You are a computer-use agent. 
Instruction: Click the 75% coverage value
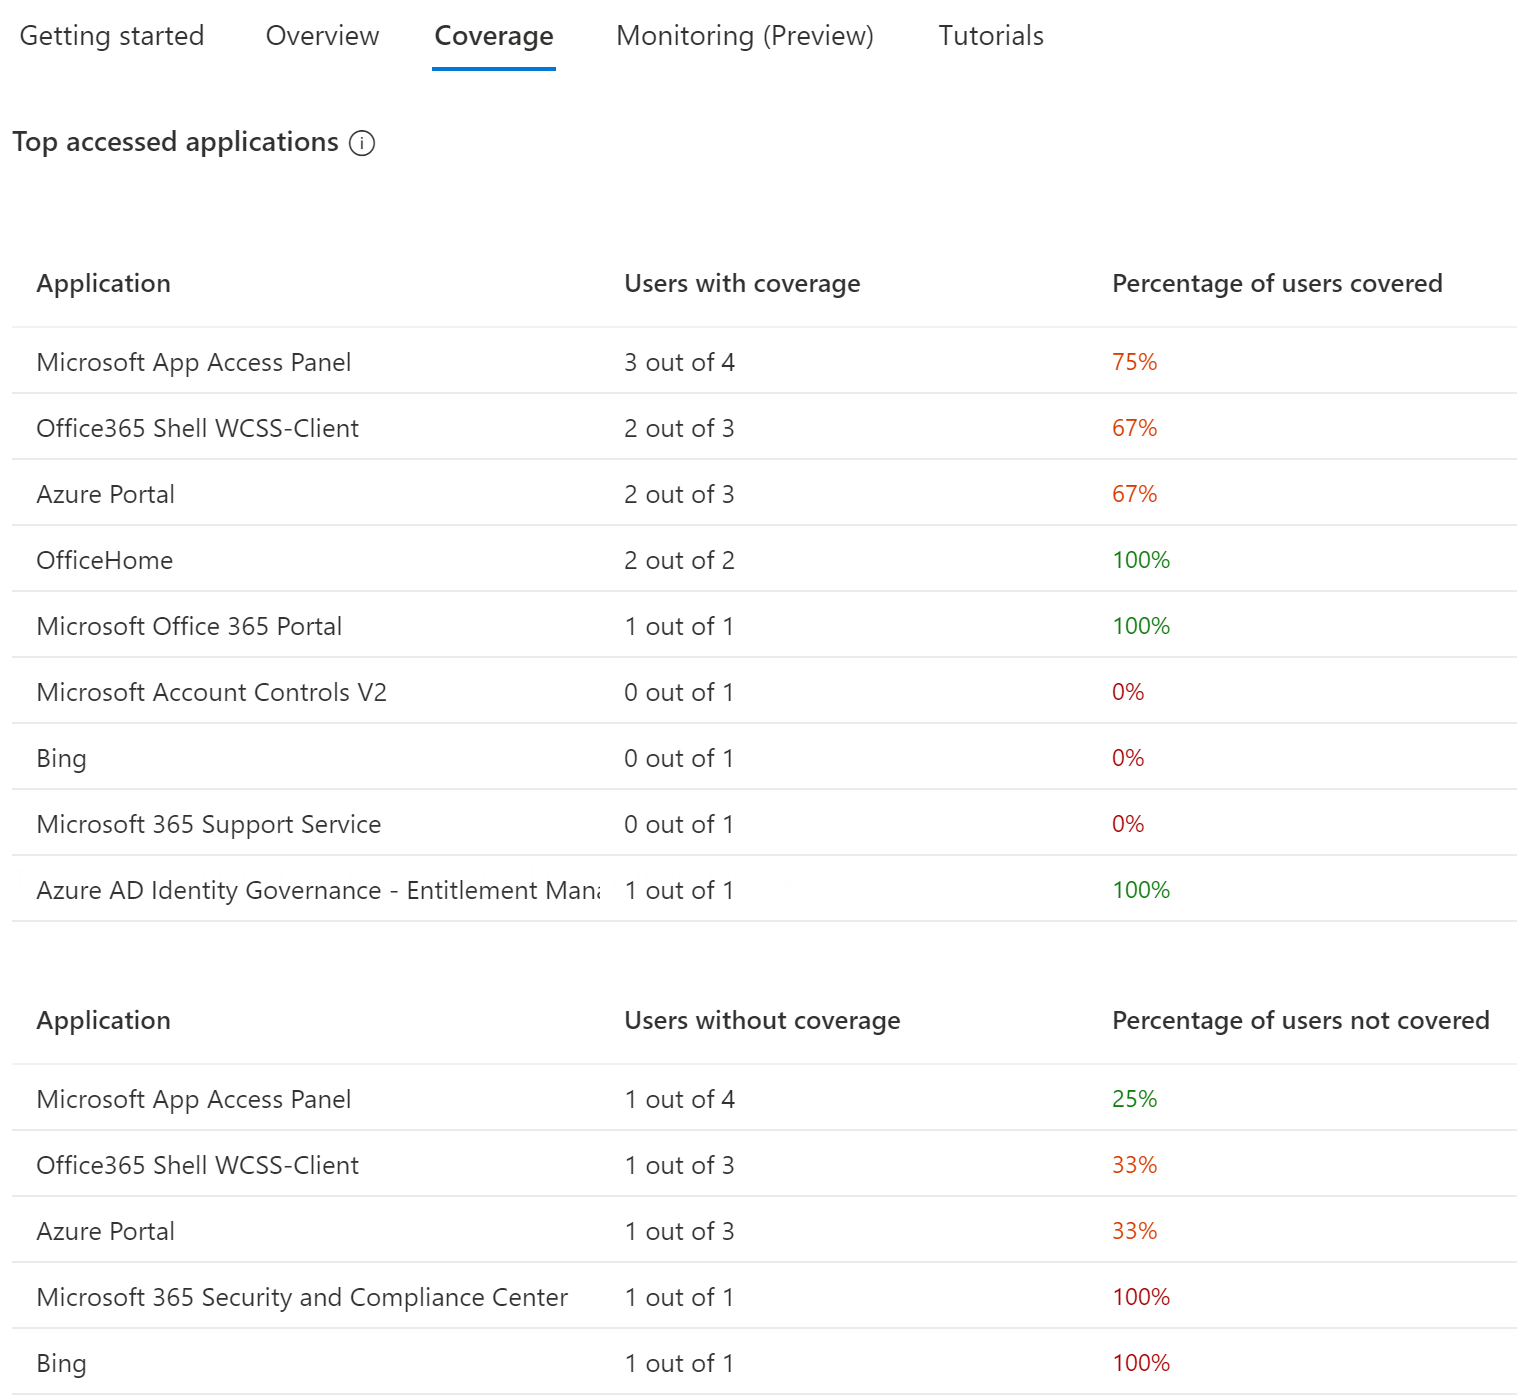(1134, 363)
